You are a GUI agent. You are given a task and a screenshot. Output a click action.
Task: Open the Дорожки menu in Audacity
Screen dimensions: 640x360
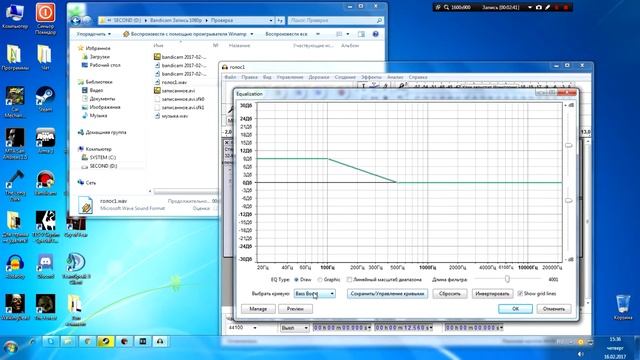319,77
